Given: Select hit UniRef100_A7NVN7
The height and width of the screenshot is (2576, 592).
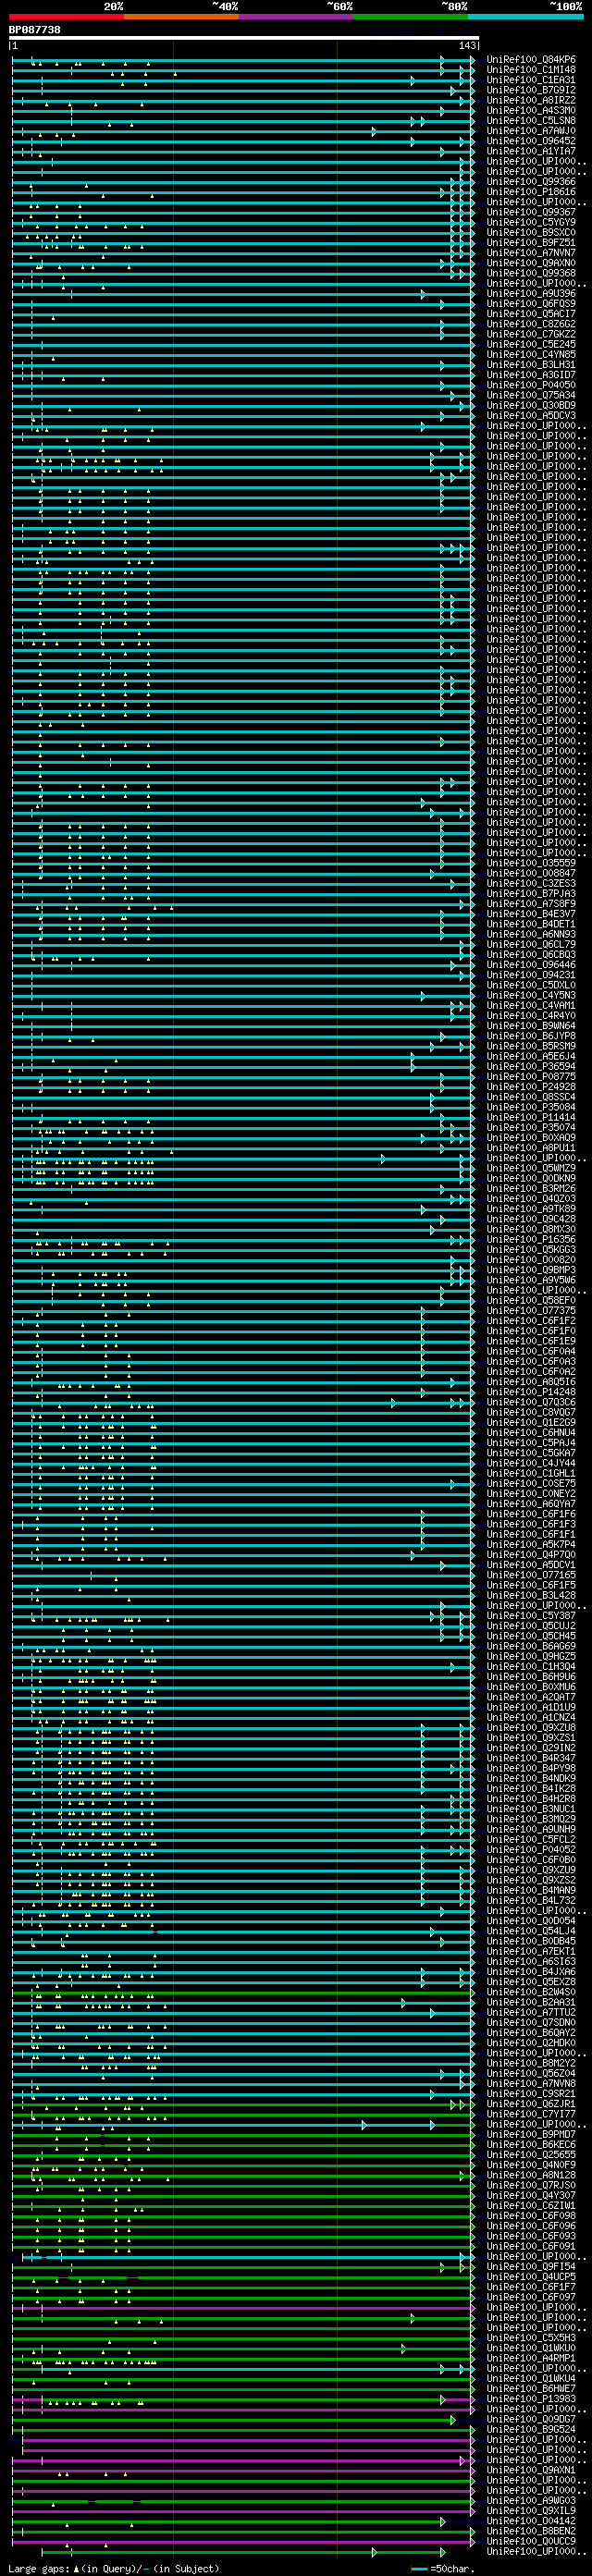Looking at the screenshot, I should click(531, 253).
